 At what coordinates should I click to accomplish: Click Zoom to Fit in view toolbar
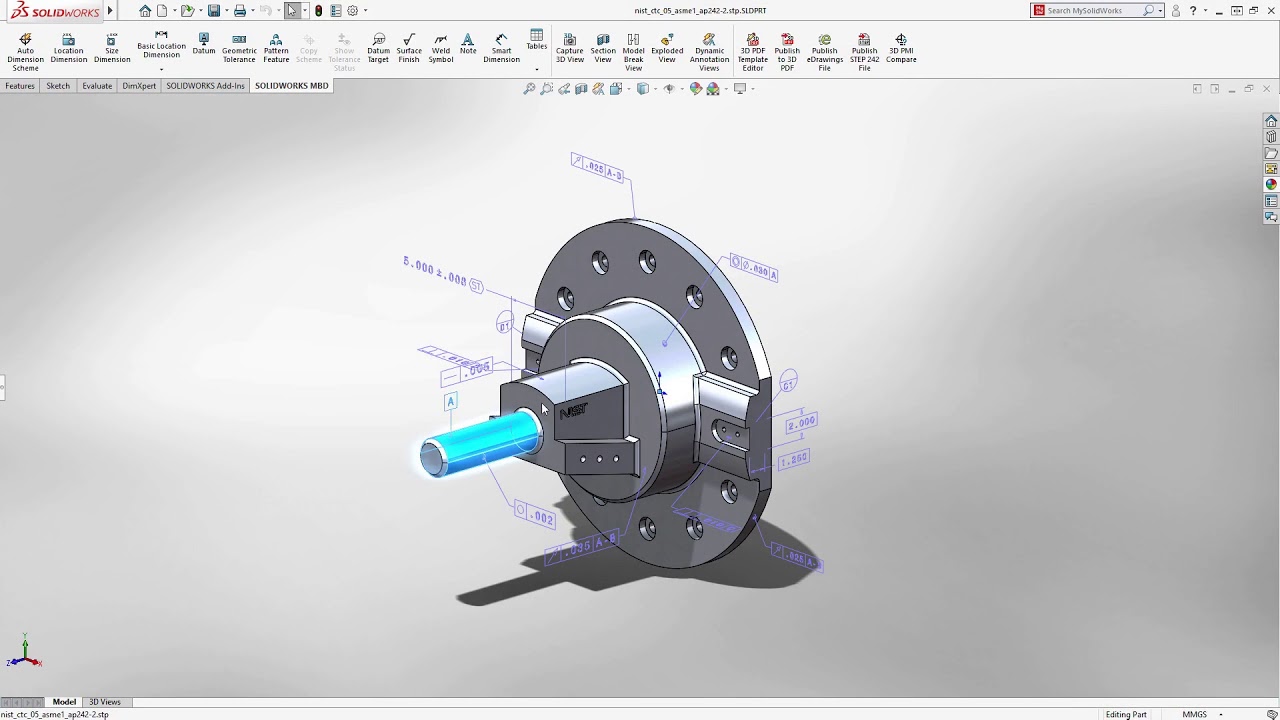pos(529,89)
